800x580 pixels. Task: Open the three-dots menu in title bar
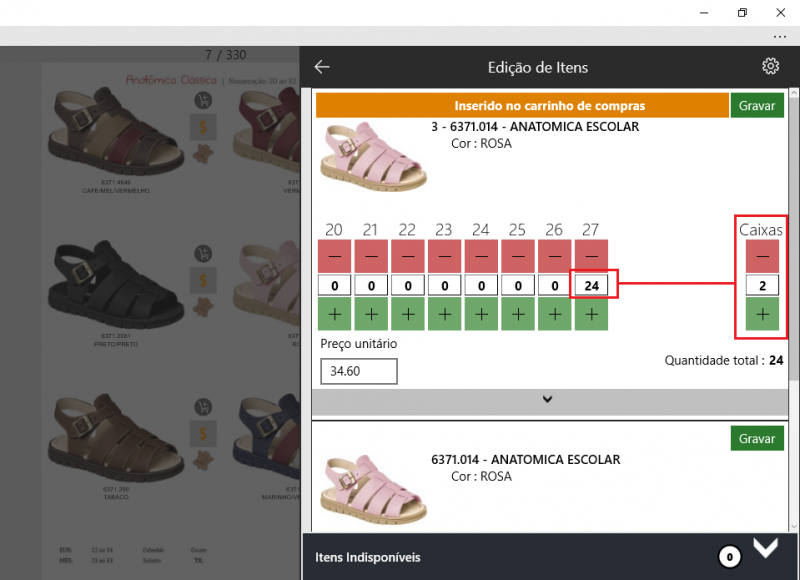click(x=780, y=35)
